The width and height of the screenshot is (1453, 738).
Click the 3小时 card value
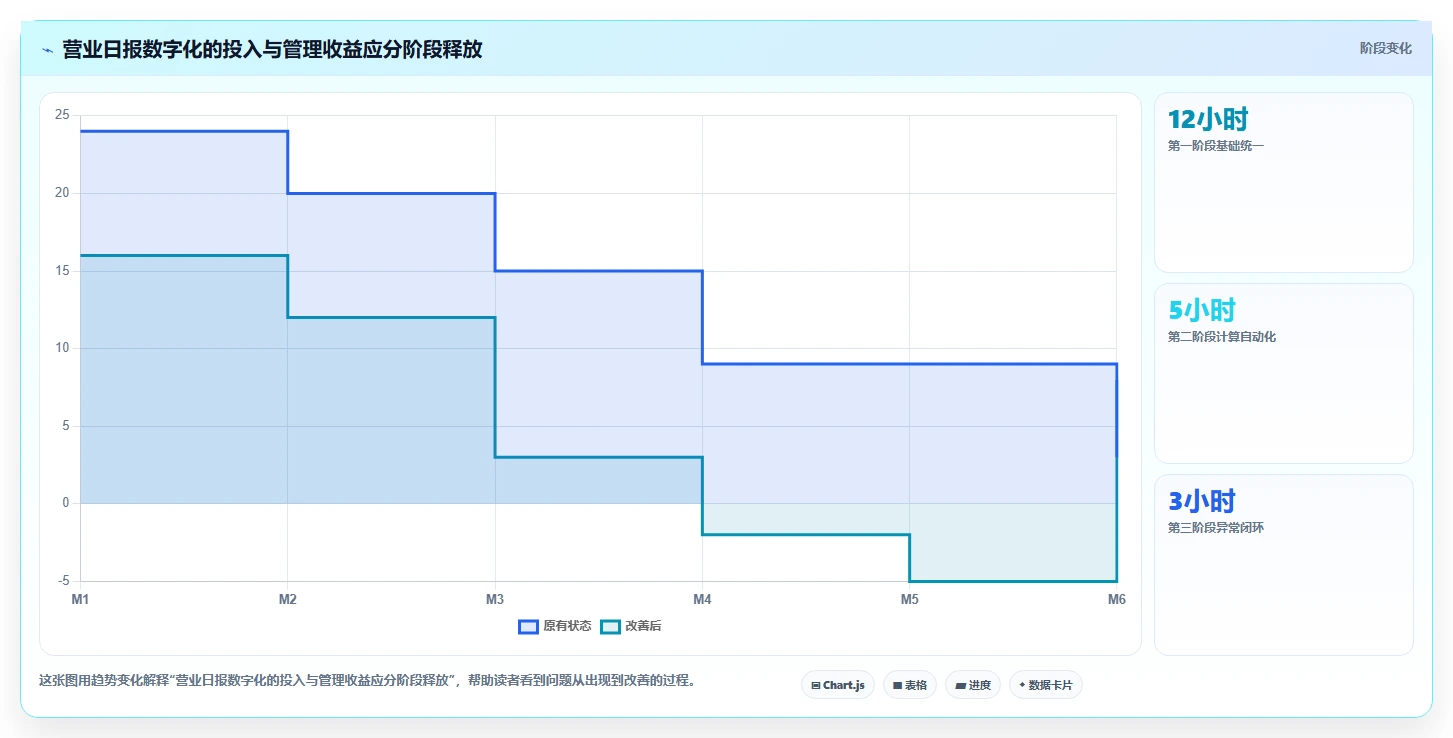[x=1201, y=501]
